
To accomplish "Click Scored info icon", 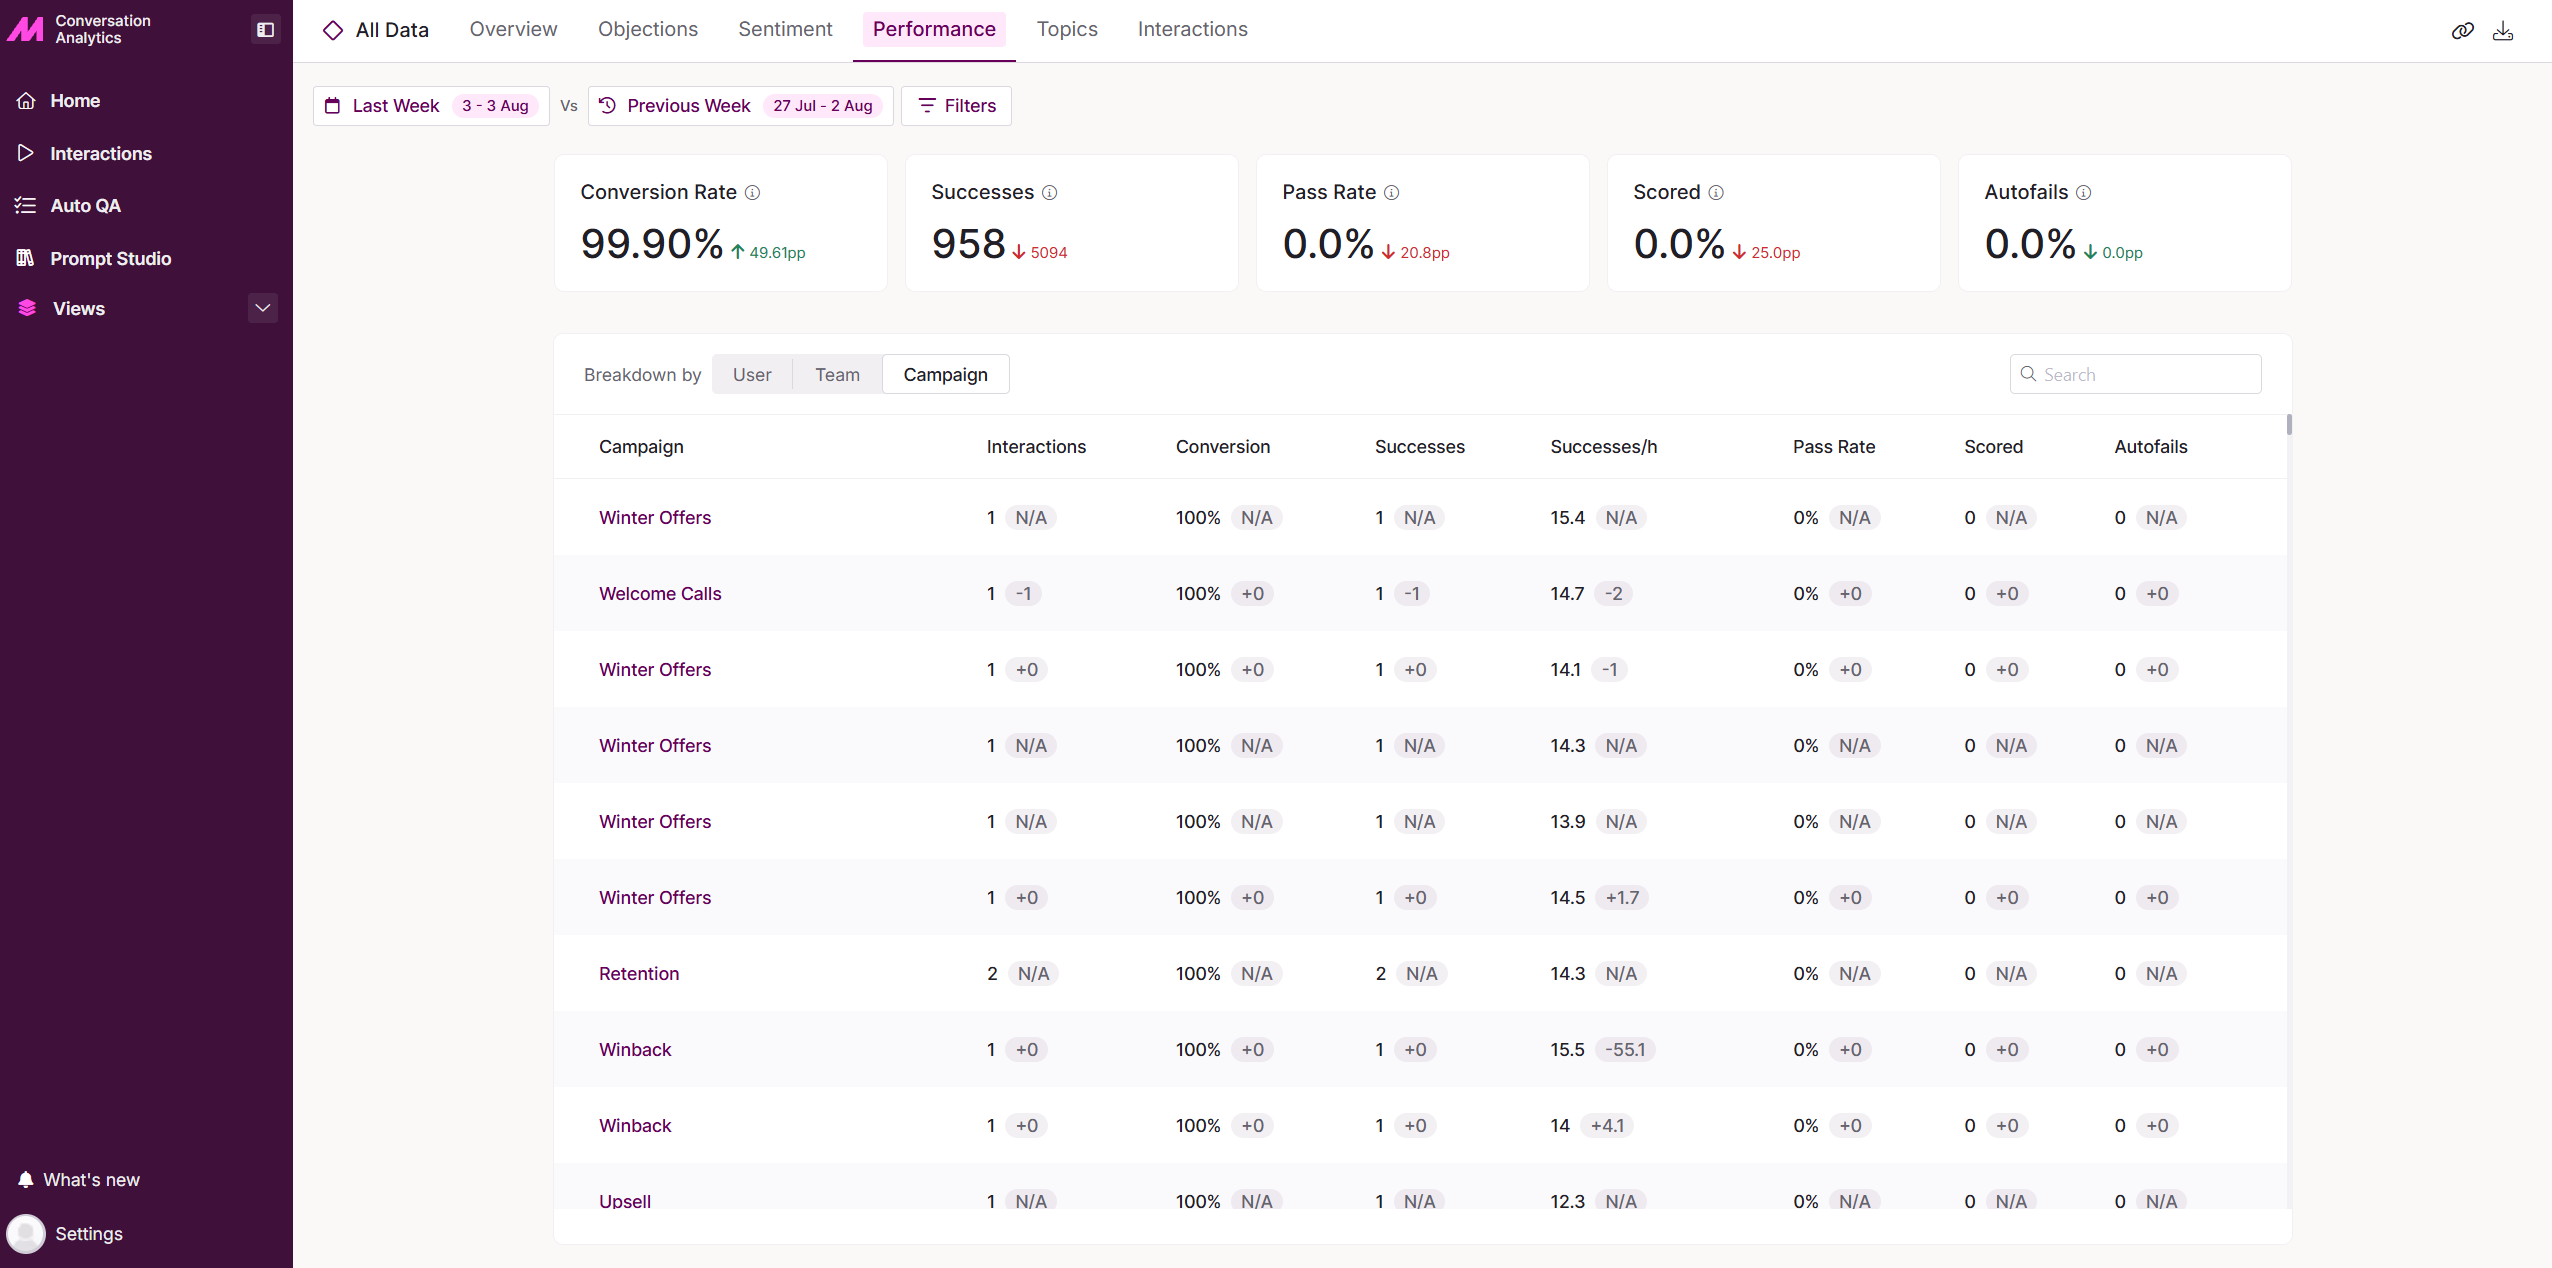I will [1716, 193].
